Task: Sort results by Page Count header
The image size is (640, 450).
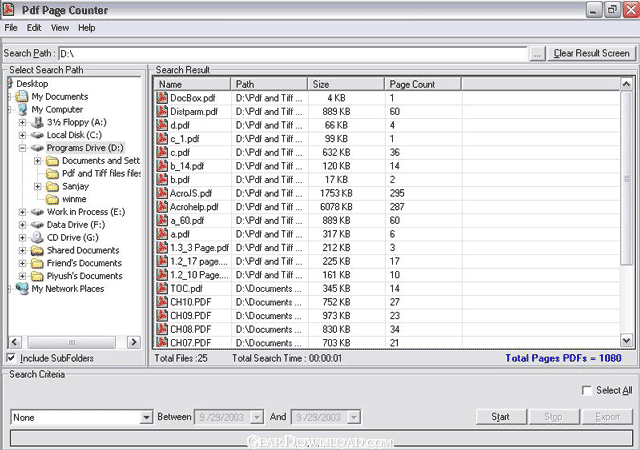Action: pos(423,84)
